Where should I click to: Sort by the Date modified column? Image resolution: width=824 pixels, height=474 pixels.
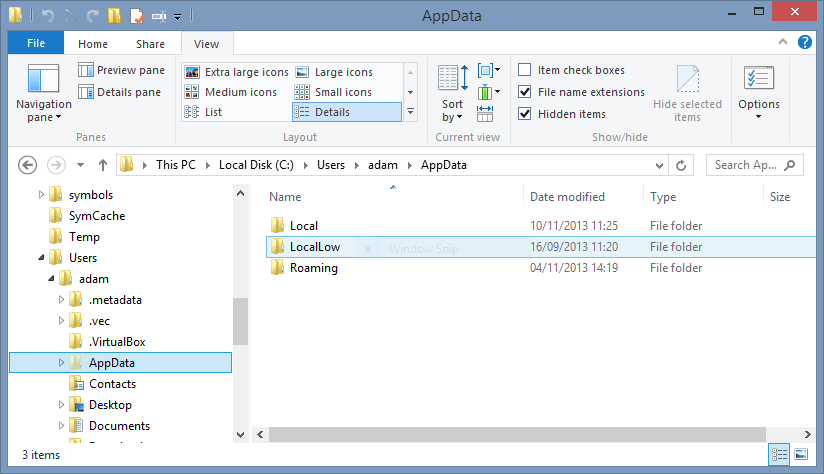point(567,197)
